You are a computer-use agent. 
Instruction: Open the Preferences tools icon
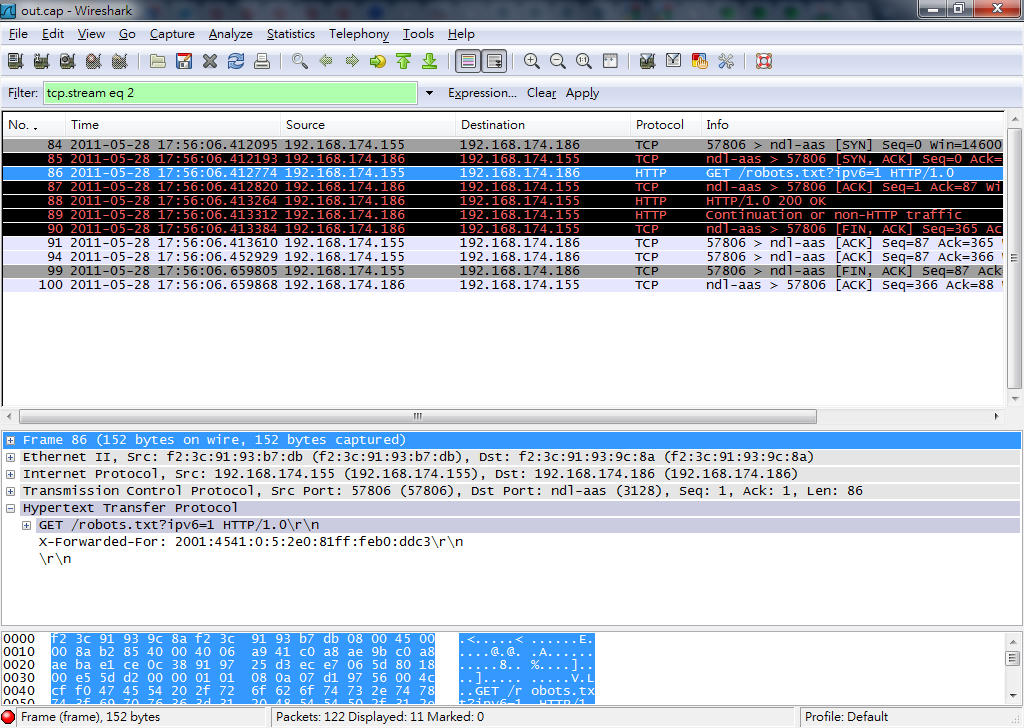[x=726, y=61]
